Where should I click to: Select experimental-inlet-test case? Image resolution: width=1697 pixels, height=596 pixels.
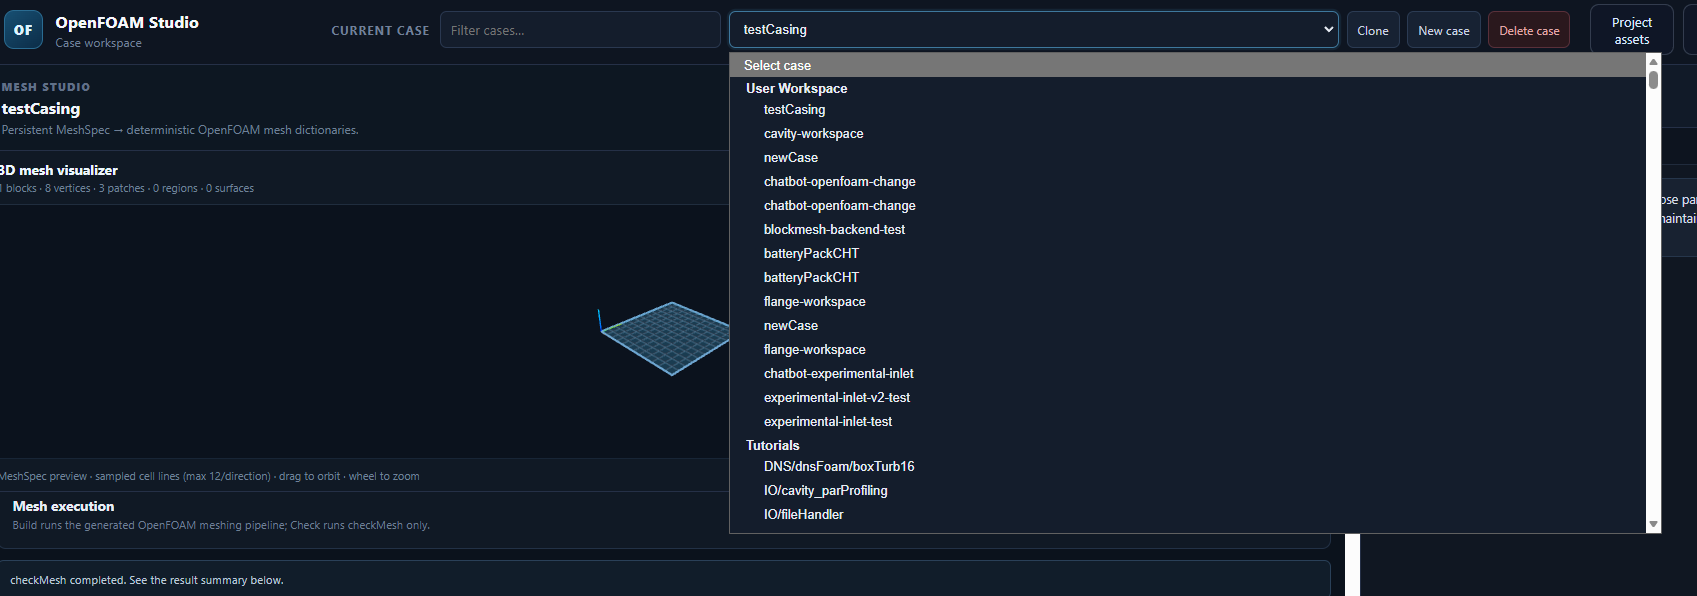pos(1188,421)
